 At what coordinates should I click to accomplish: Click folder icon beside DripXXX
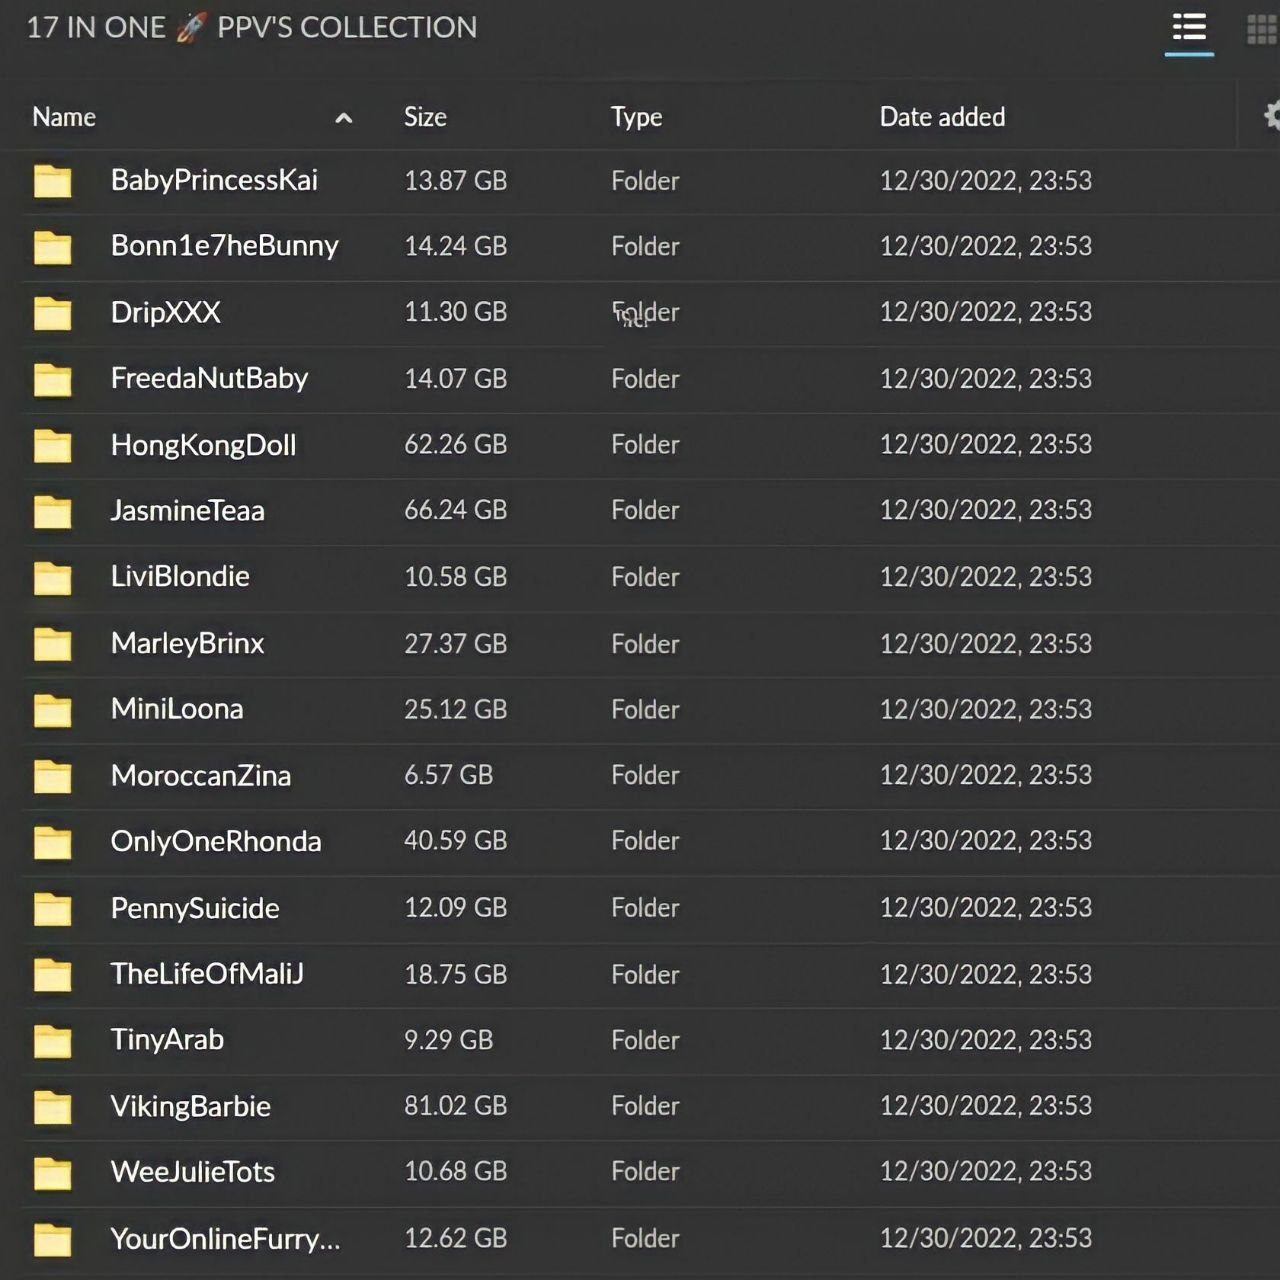click(53, 313)
